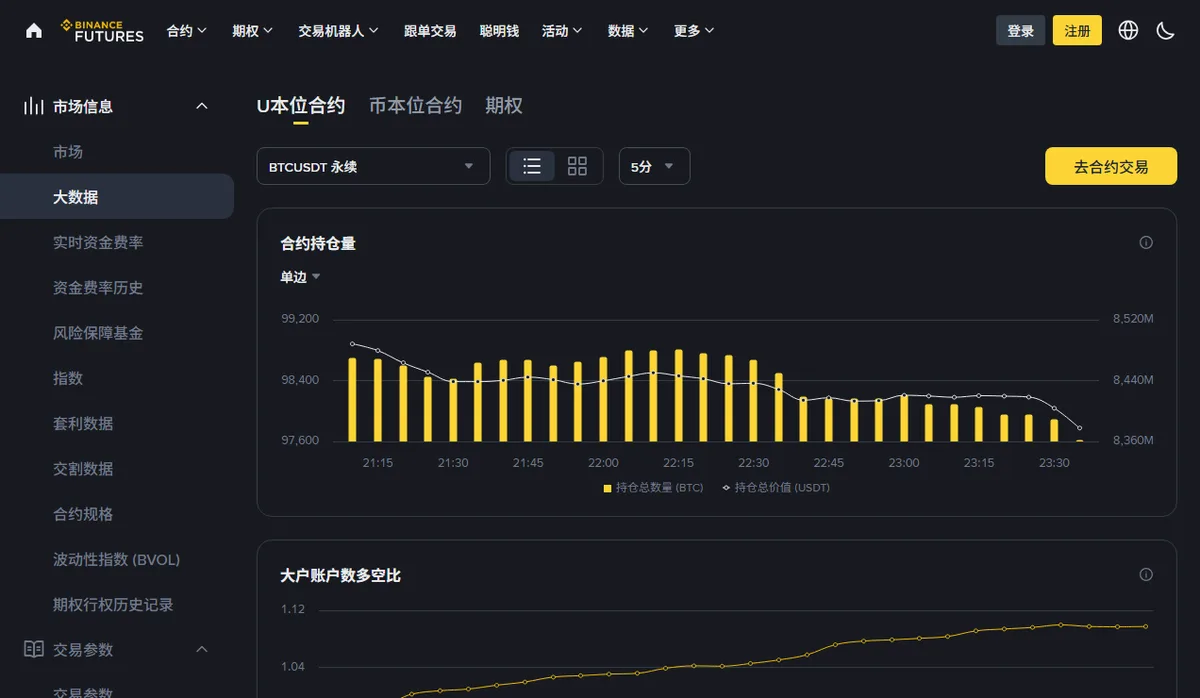Toggle 持仓总数量 (BTC) legend series
The width and height of the screenshot is (1200, 698).
(x=654, y=488)
